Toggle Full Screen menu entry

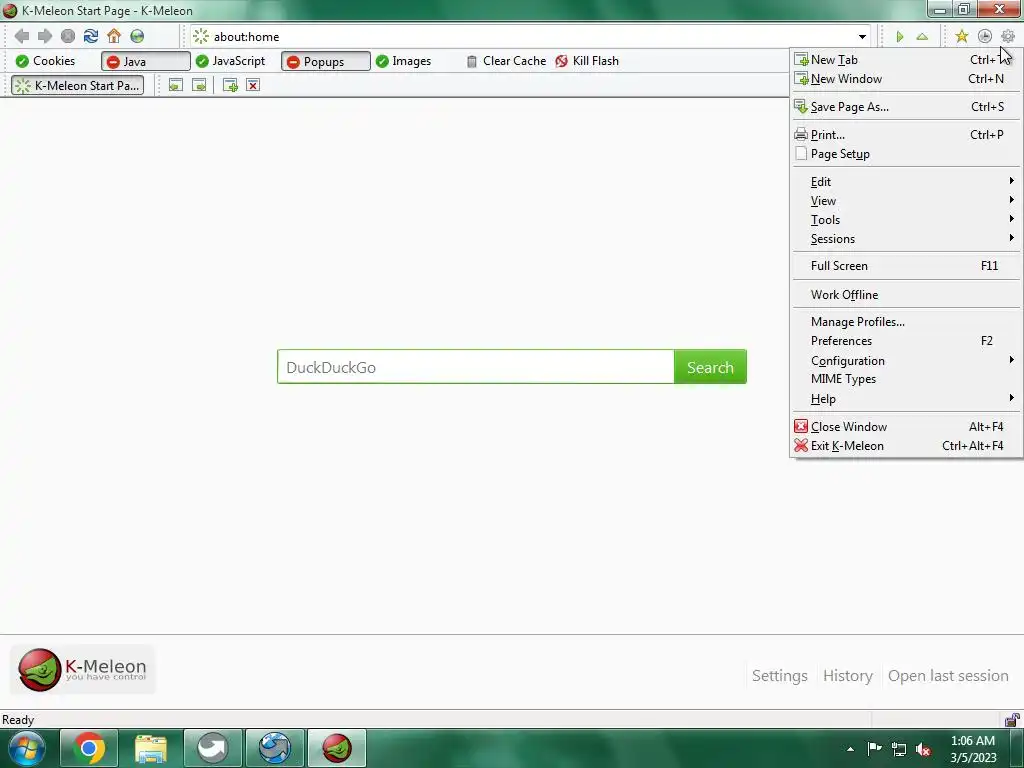point(906,266)
